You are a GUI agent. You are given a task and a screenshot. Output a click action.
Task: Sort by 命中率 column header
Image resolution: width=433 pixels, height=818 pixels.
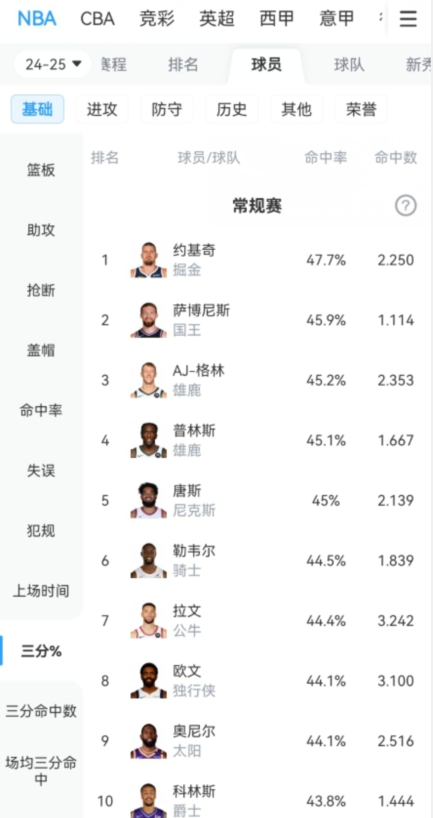pos(326,158)
